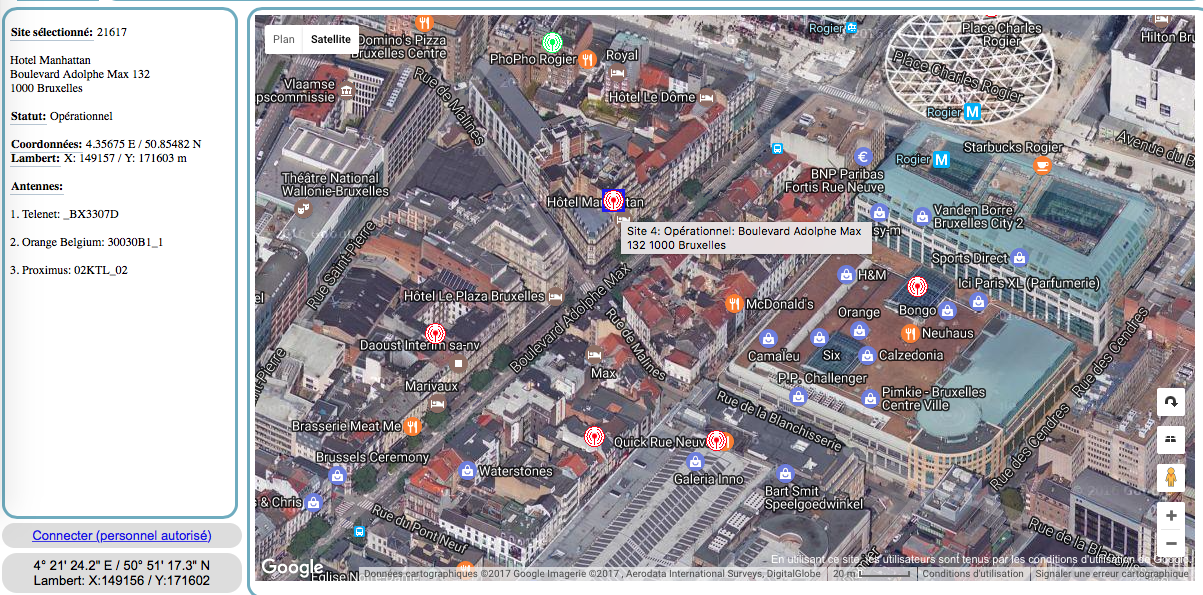Viewport: 1203px width, 595px height.
Task: Click Signaler une erreur cartographique
Action: tap(1112, 574)
